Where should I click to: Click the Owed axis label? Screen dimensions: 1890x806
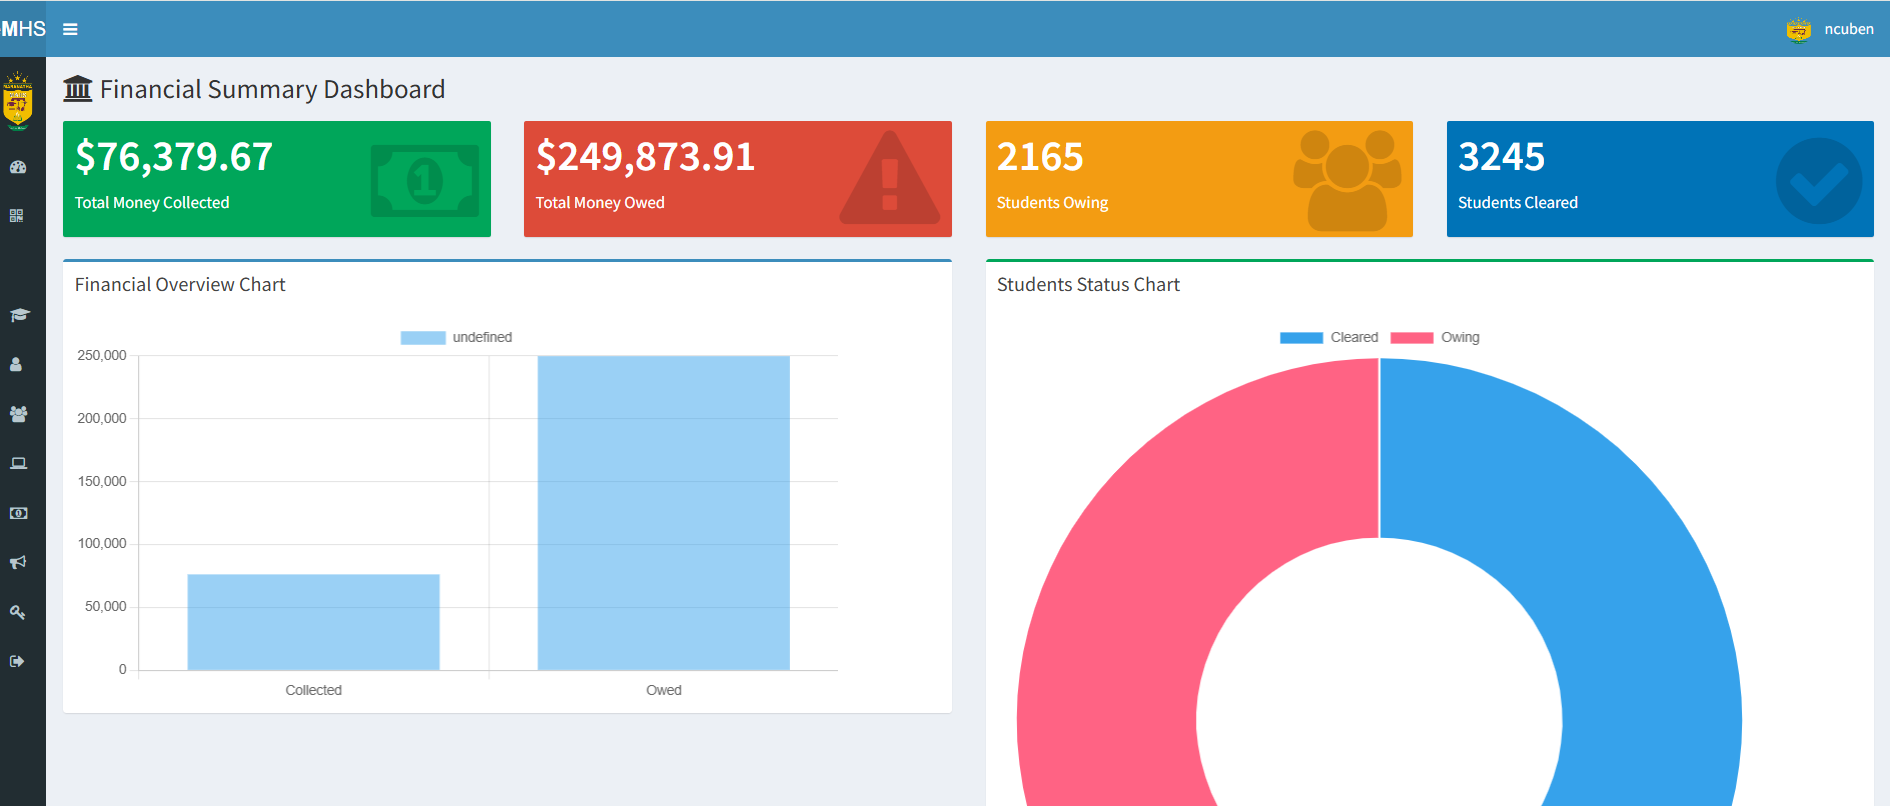(664, 690)
